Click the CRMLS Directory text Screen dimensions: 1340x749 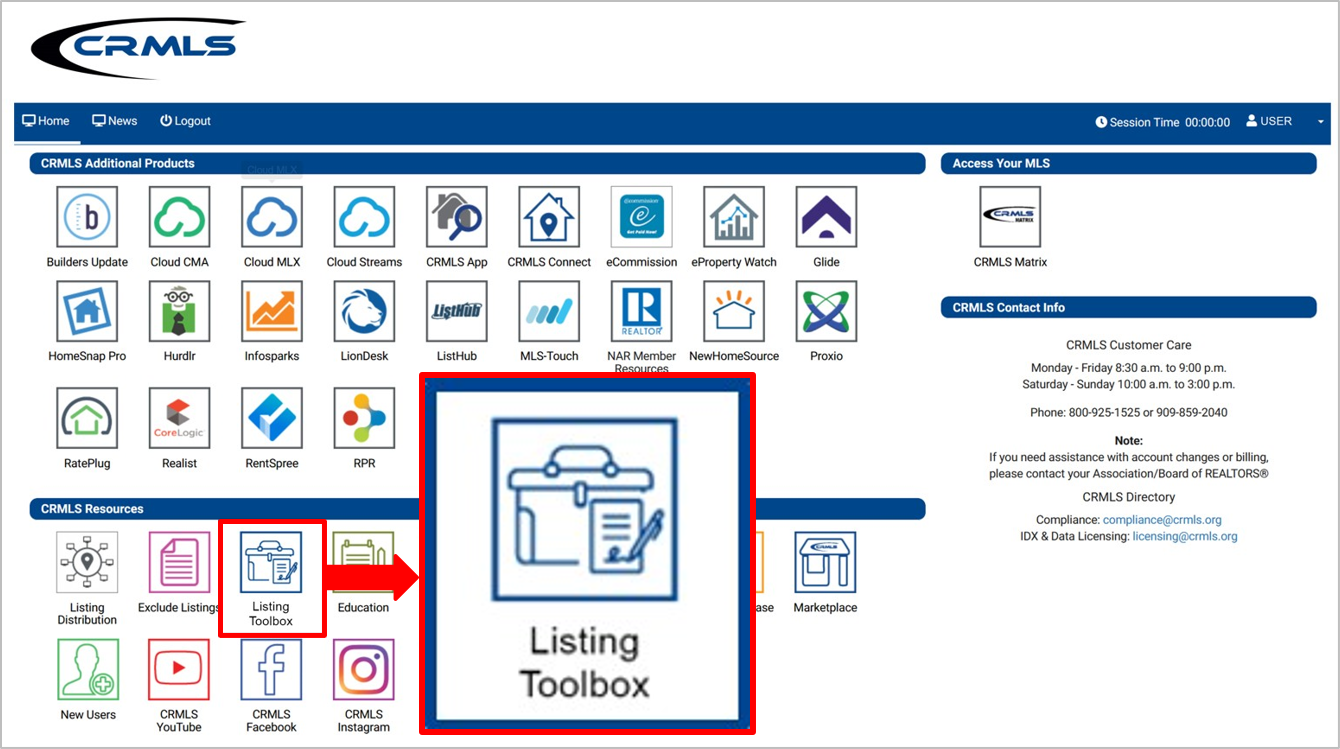(1129, 497)
